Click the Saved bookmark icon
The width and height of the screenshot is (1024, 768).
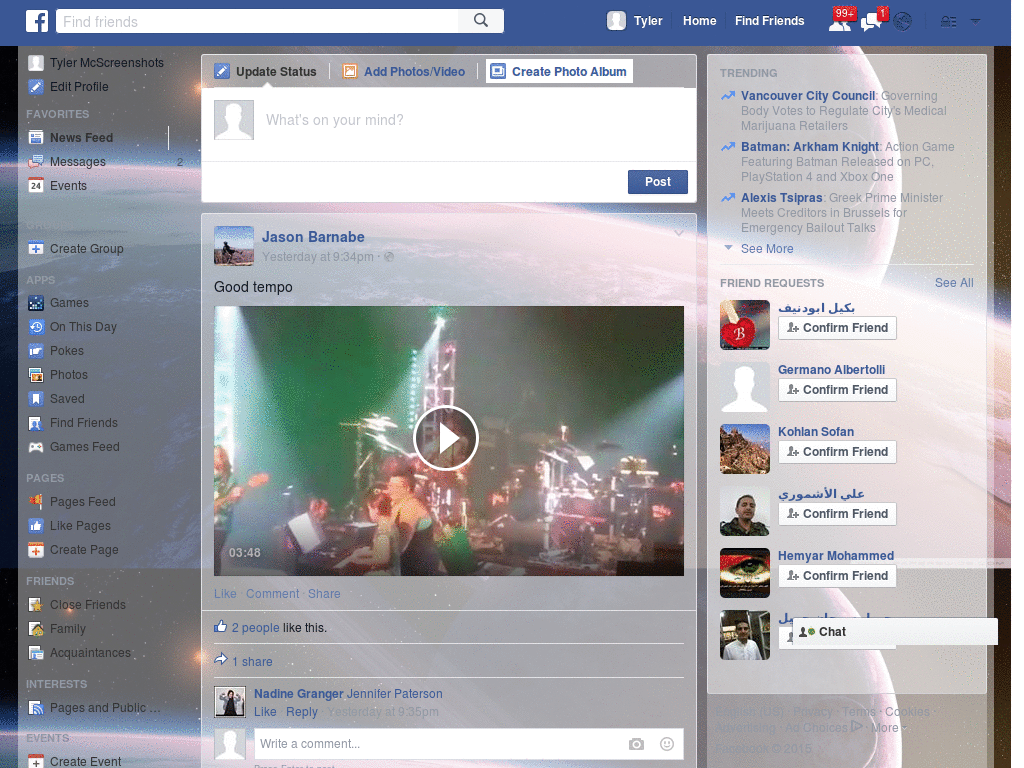click(36, 399)
